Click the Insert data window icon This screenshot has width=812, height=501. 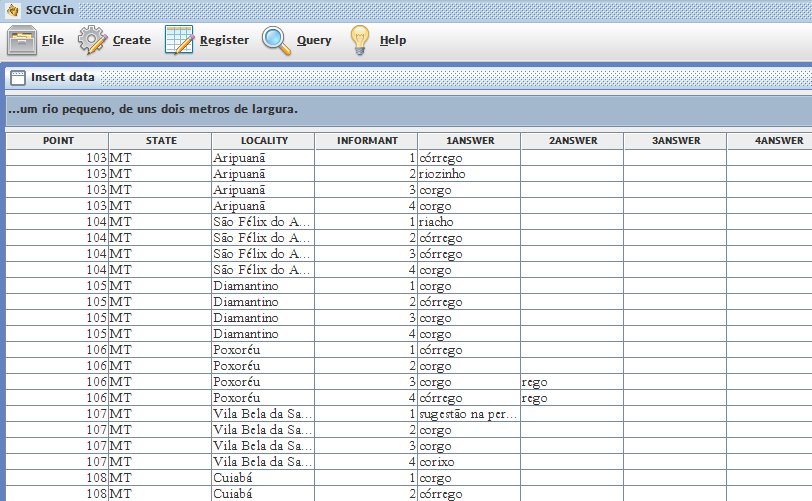click(x=18, y=77)
